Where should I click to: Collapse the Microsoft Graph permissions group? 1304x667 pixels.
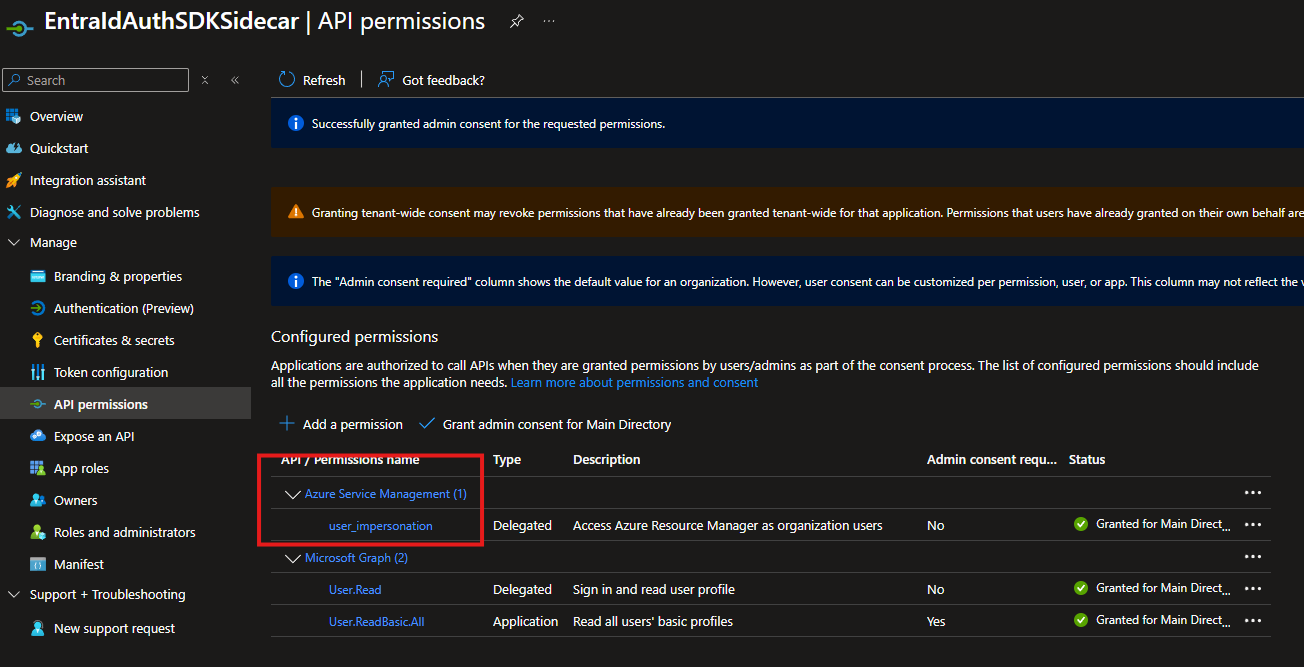tap(293, 558)
